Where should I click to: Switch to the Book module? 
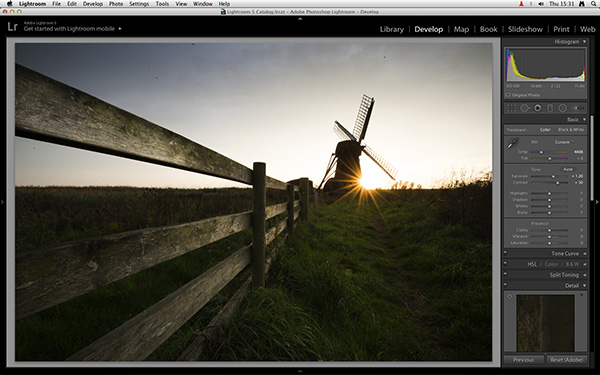(x=488, y=29)
